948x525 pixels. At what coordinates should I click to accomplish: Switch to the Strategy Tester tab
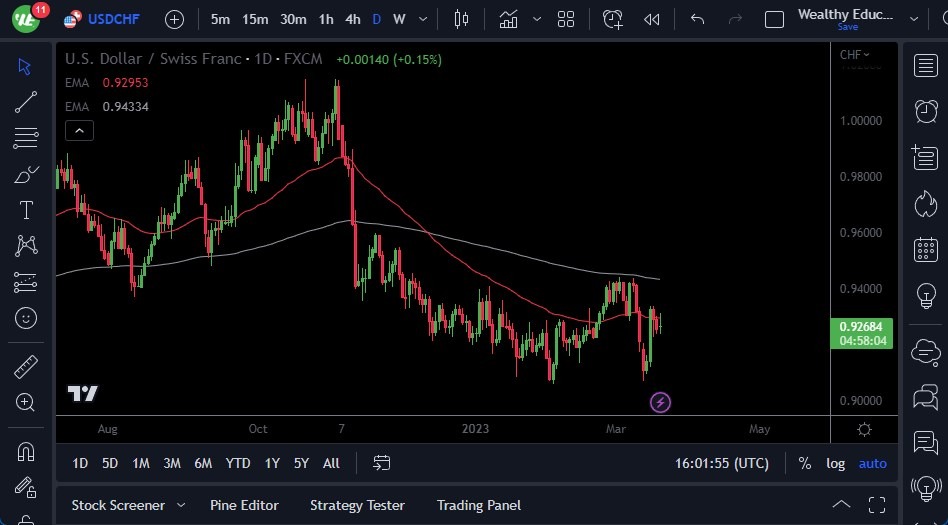tap(357, 505)
